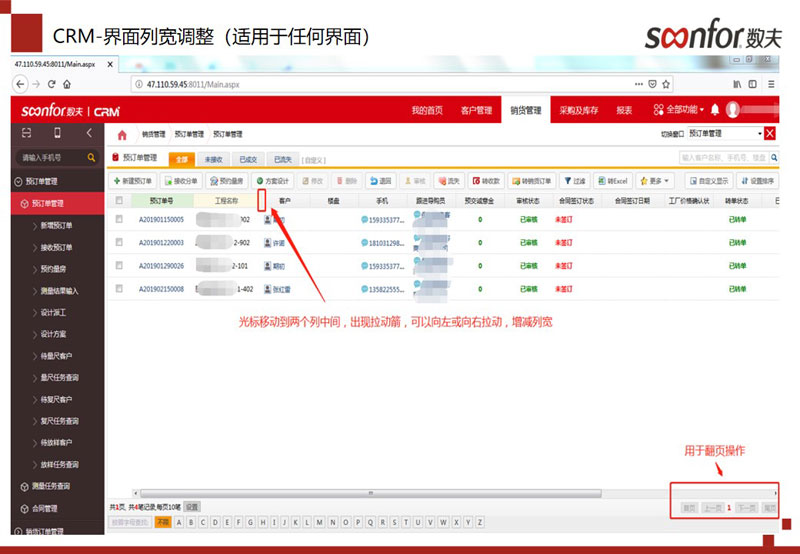The width and height of the screenshot is (800, 554).
Task: Switch to the 客户管理 top menu
Action: tap(476, 110)
